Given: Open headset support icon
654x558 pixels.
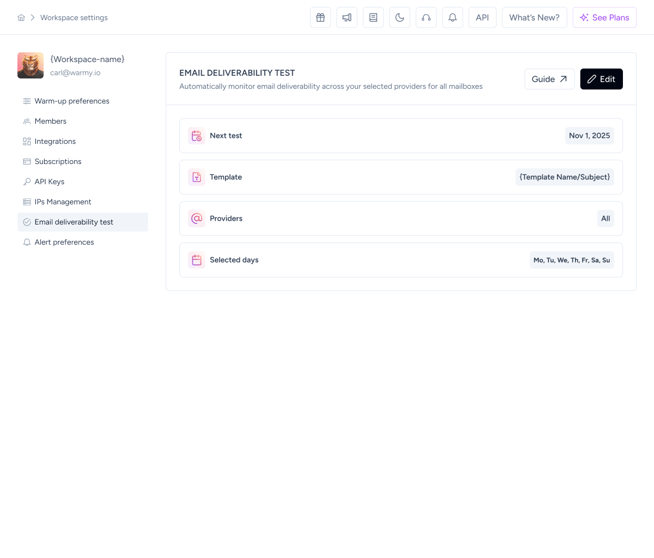Looking at the screenshot, I should pos(426,18).
